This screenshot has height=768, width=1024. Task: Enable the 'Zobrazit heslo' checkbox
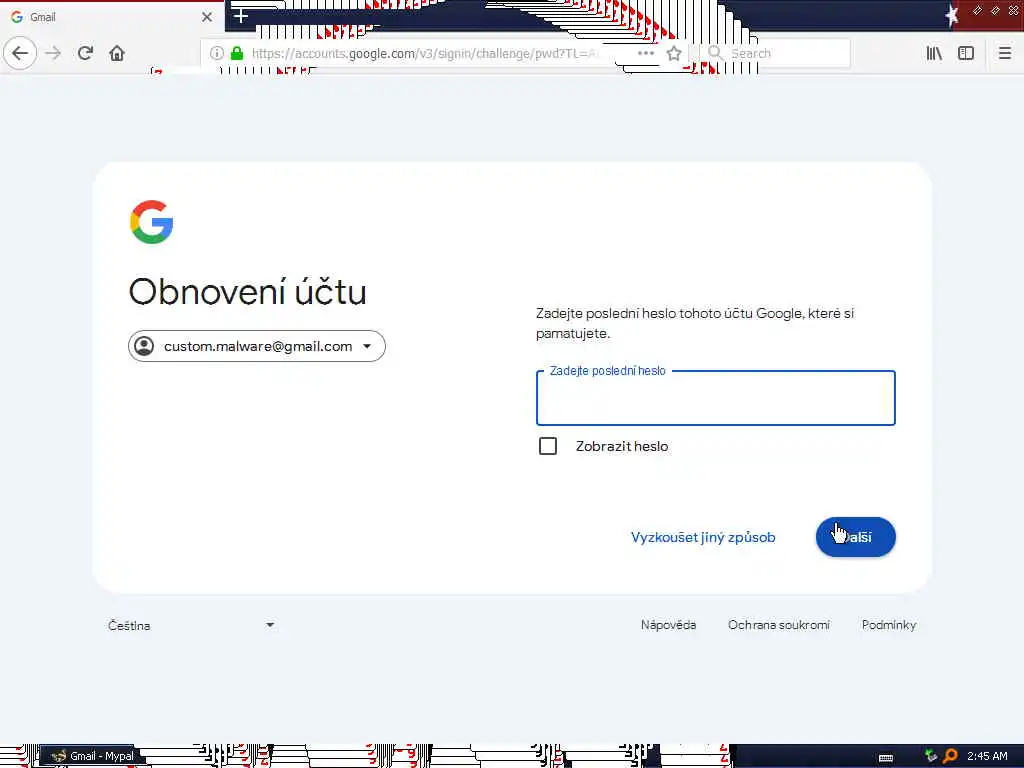pos(548,446)
